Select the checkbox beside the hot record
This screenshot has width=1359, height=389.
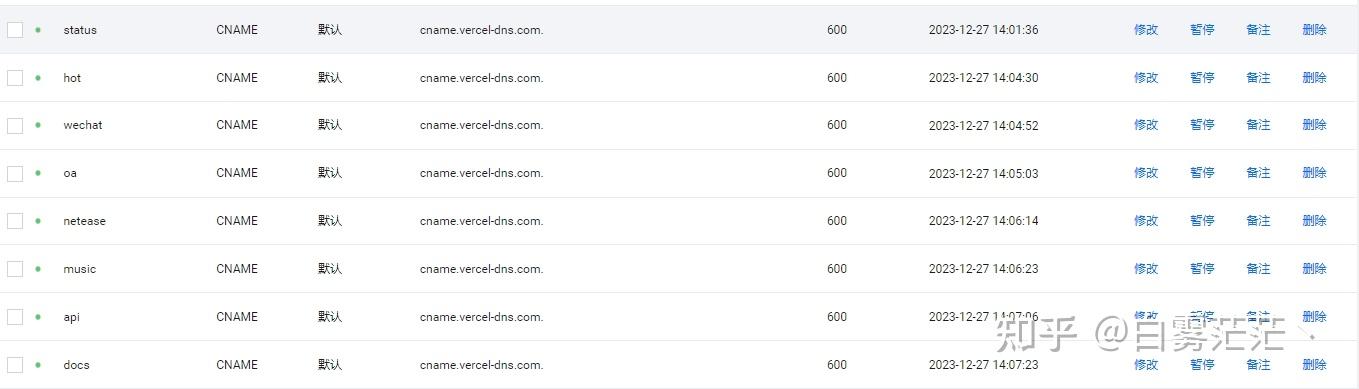tap(15, 78)
